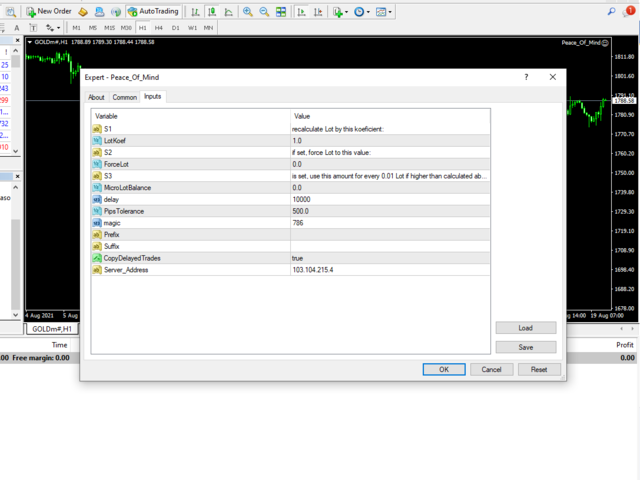Edit the delay value 10000
This screenshot has height=480, width=640.
[x=390, y=200]
